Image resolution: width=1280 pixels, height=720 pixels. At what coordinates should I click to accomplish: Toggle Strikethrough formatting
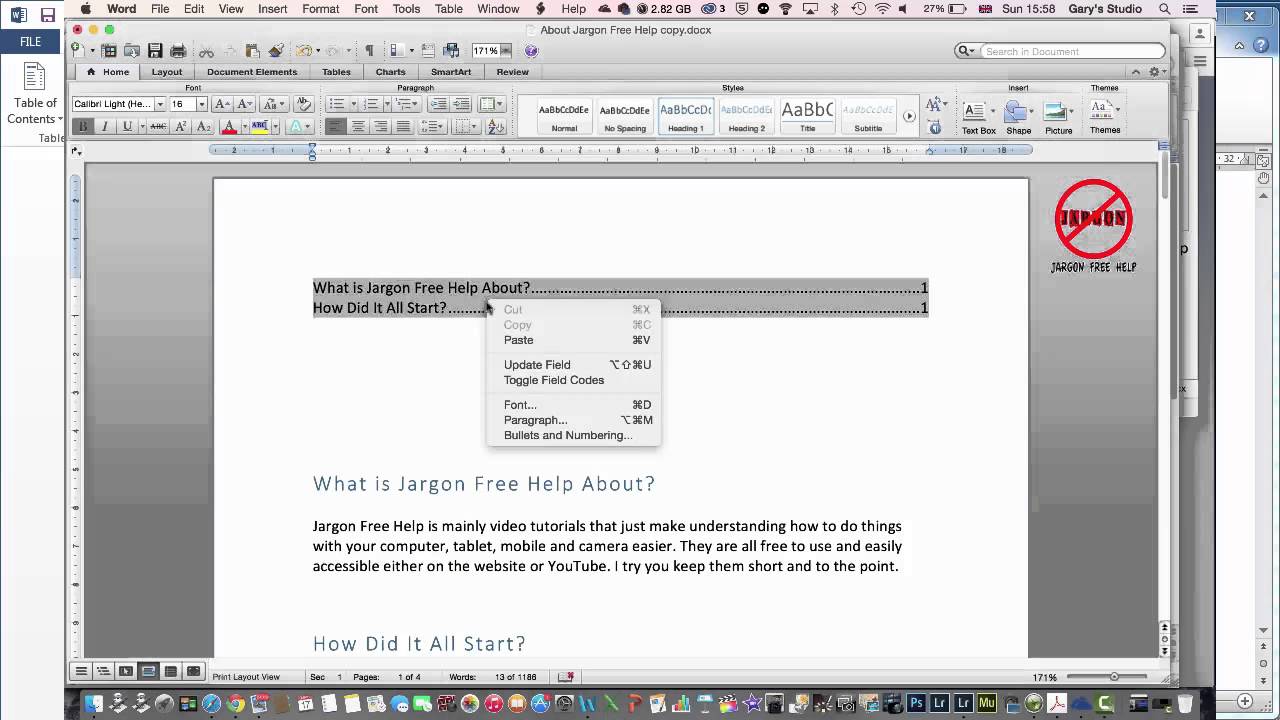coord(158,127)
